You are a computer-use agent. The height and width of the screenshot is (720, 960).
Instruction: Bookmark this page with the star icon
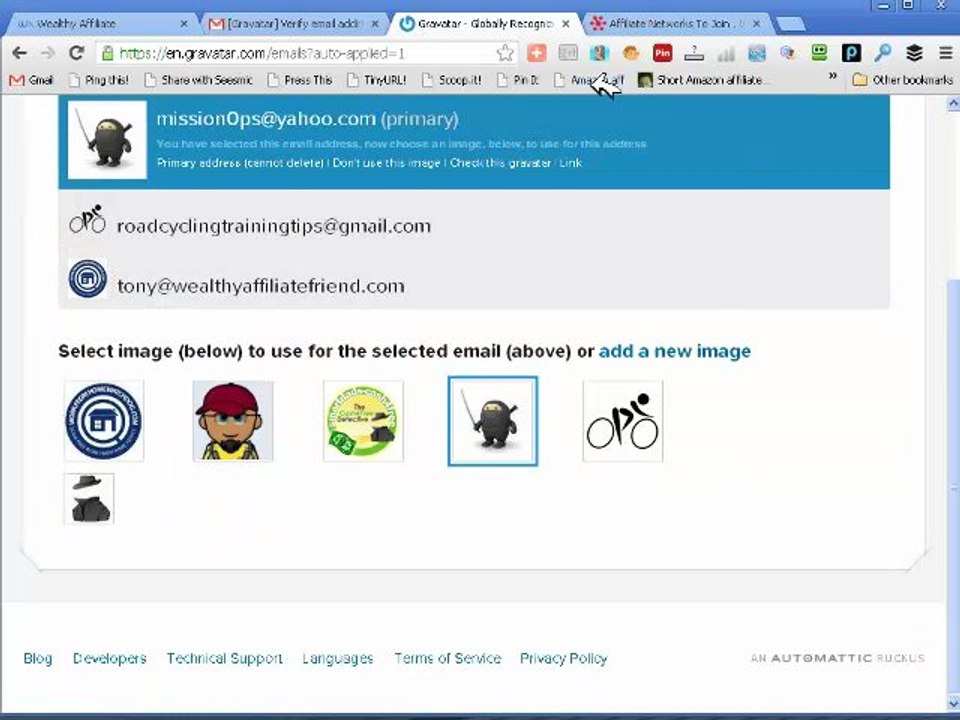coord(504,53)
